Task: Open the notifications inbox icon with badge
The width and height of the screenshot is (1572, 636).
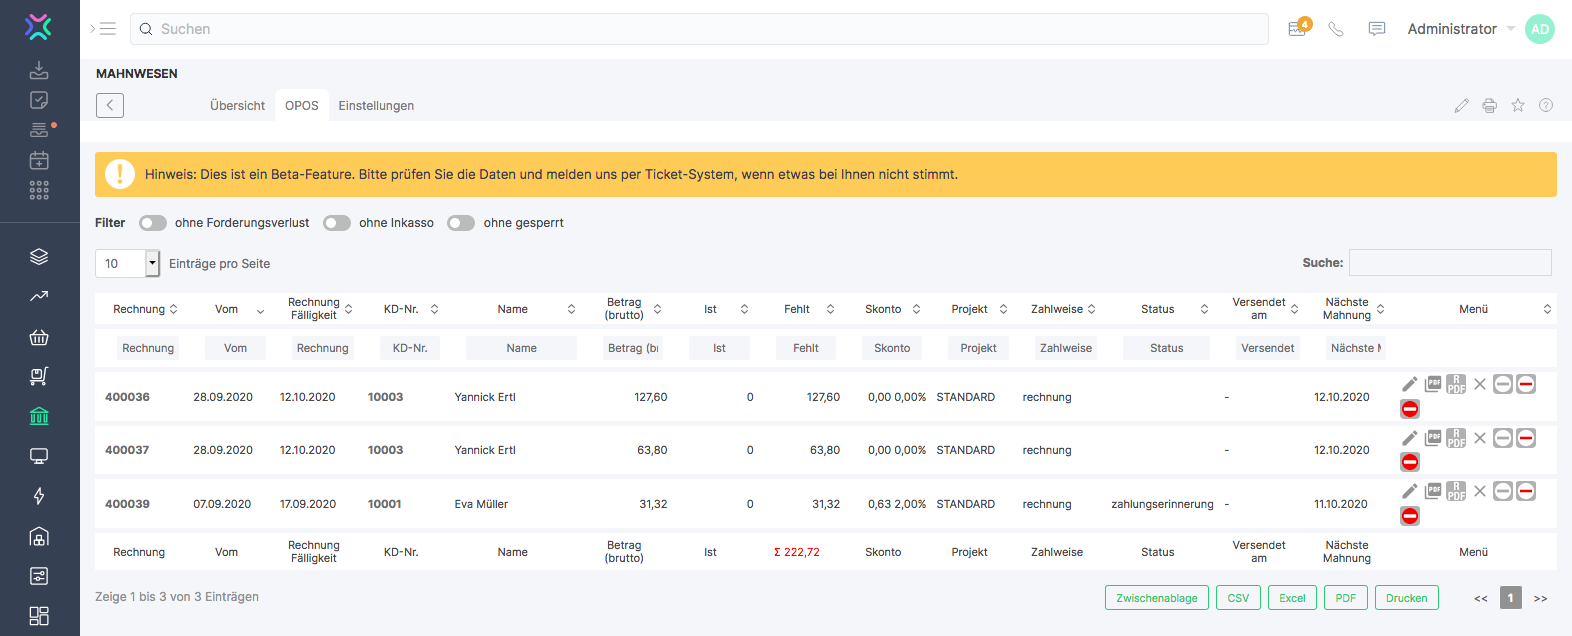Action: coord(1297,29)
